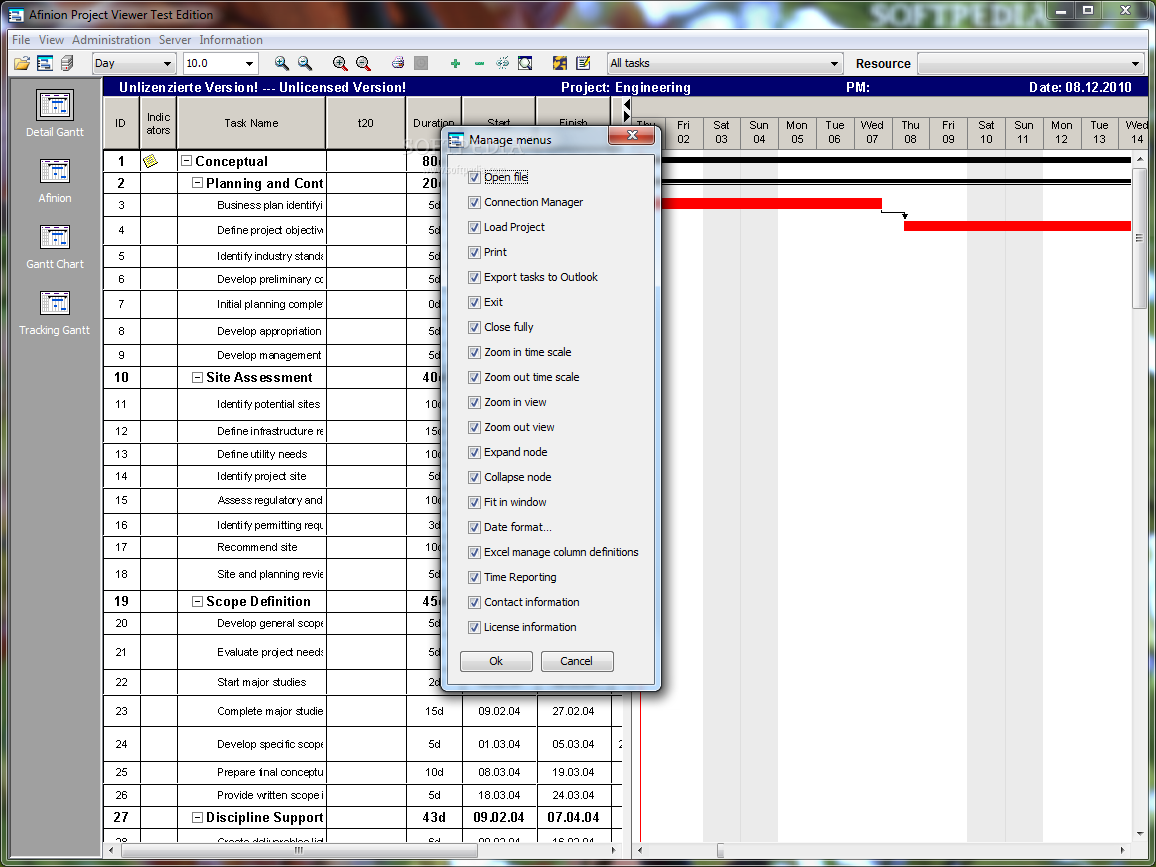Click the red bar for task 3
1156x867 pixels.
pyautogui.click(x=772, y=203)
